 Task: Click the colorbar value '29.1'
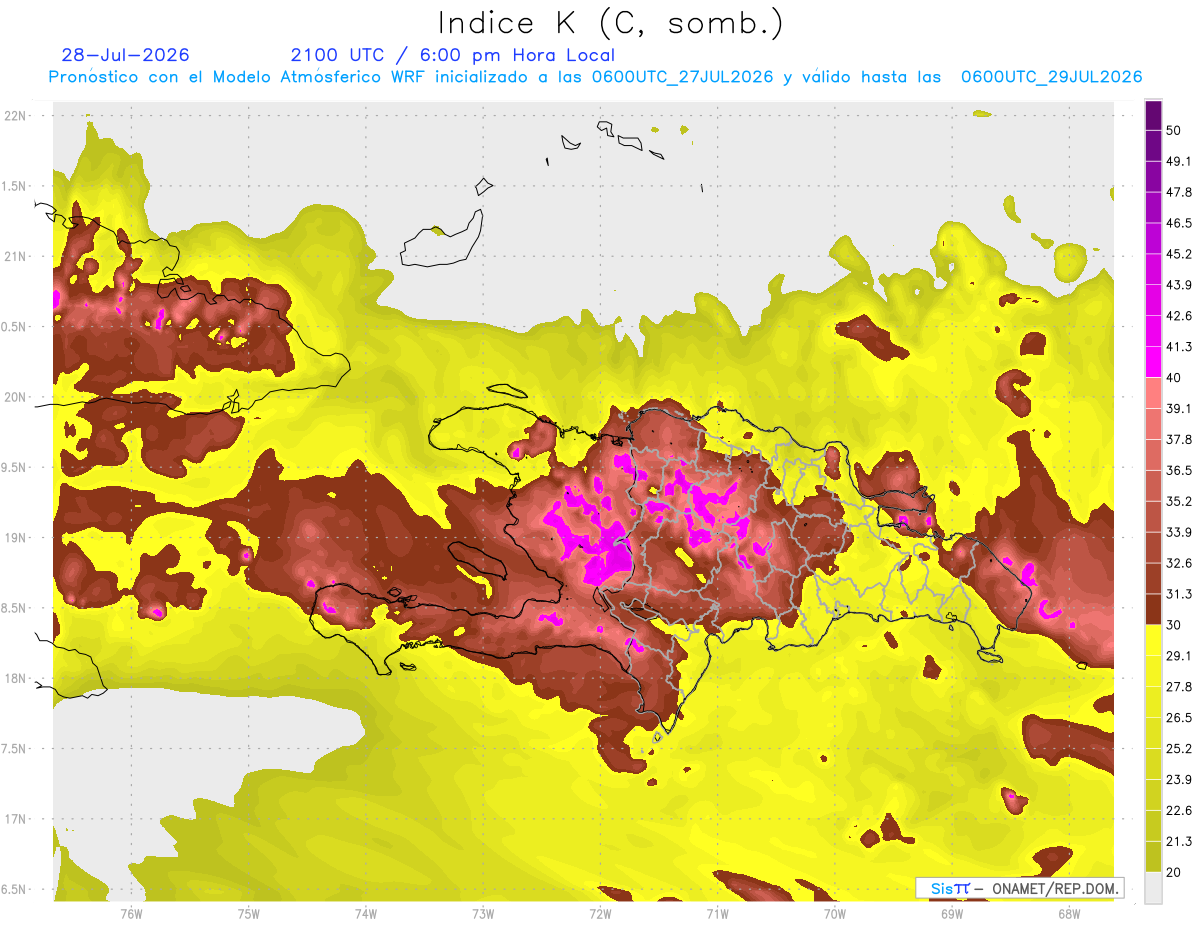pyautogui.click(x=1179, y=656)
